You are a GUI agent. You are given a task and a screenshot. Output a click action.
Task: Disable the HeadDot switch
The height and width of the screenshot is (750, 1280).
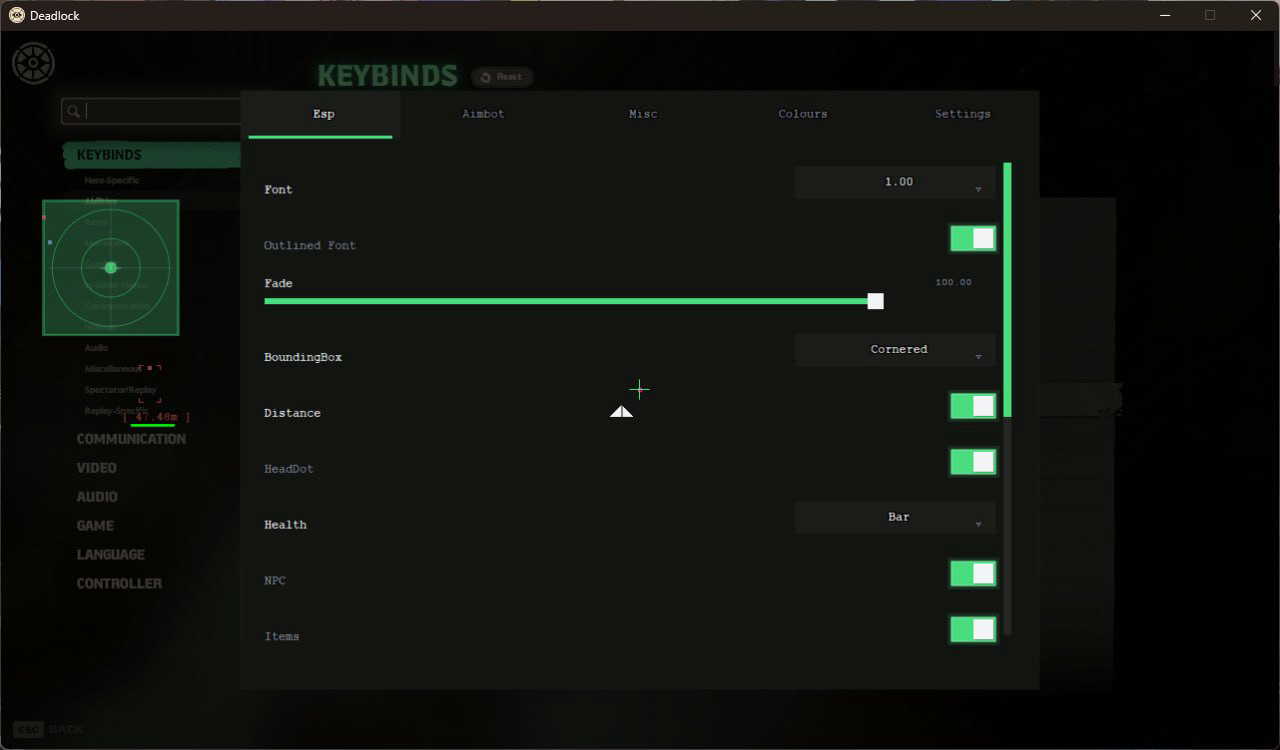[x=973, y=461]
